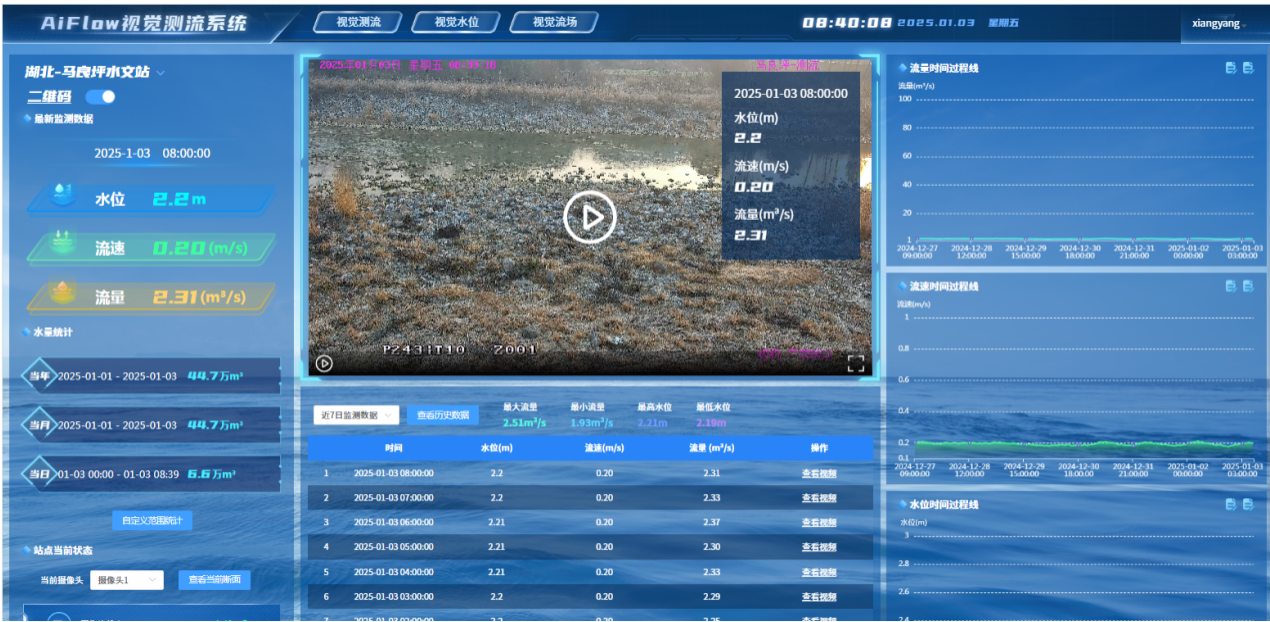Enter fullscreen mode on the video

tap(855, 364)
